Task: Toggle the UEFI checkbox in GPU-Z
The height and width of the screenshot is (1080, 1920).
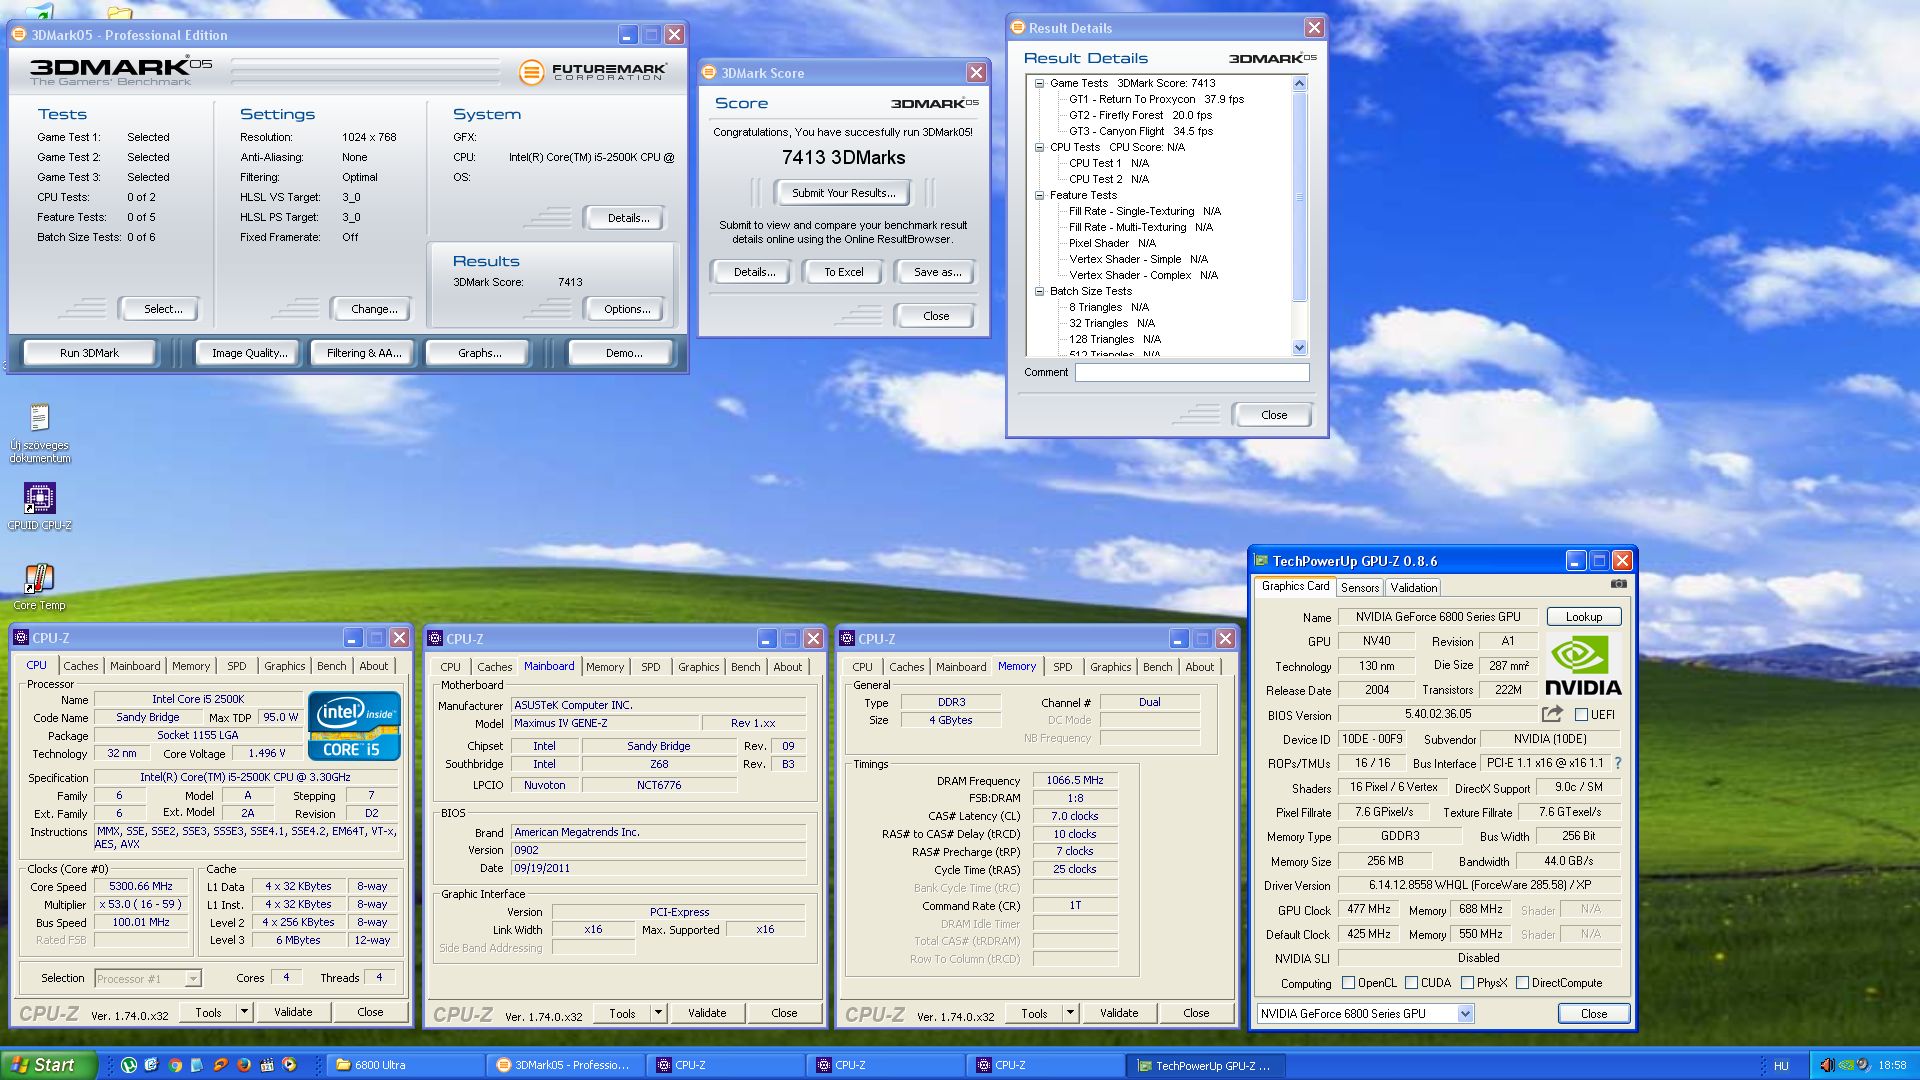Action: point(1581,715)
